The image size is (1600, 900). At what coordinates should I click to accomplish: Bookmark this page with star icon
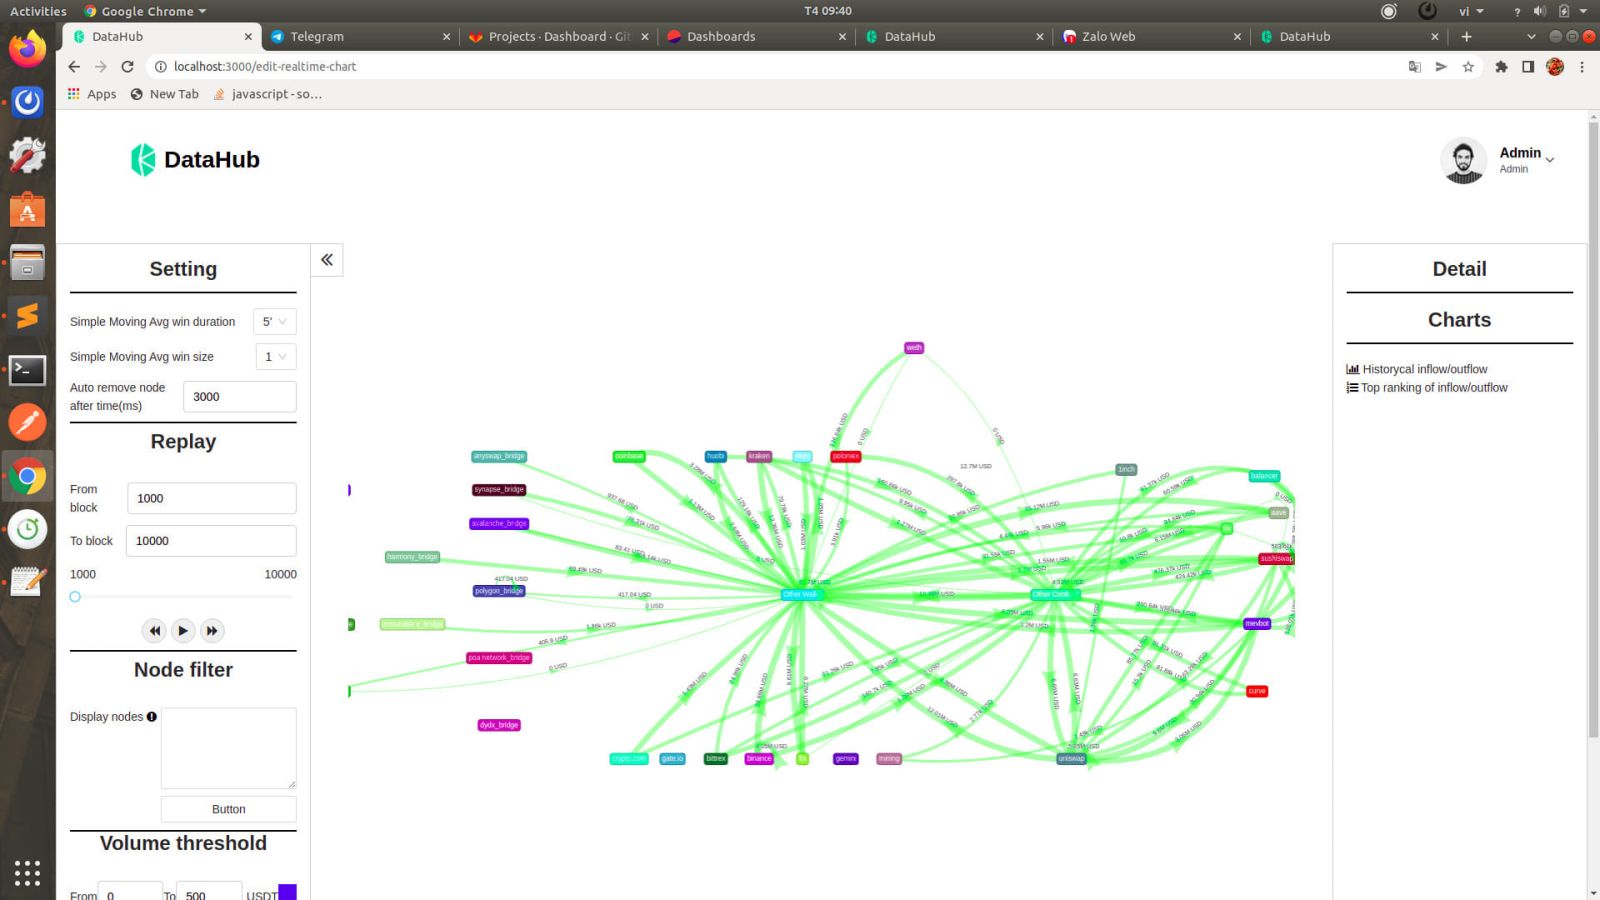(x=1468, y=67)
